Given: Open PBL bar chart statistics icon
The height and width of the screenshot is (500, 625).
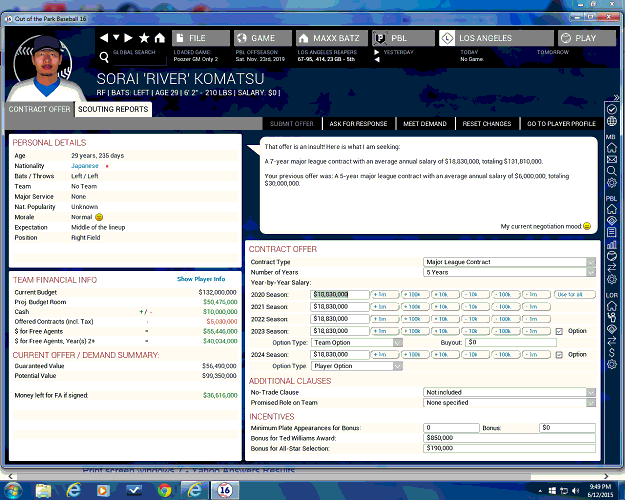Looking at the screenshot, I should [611, 244].
